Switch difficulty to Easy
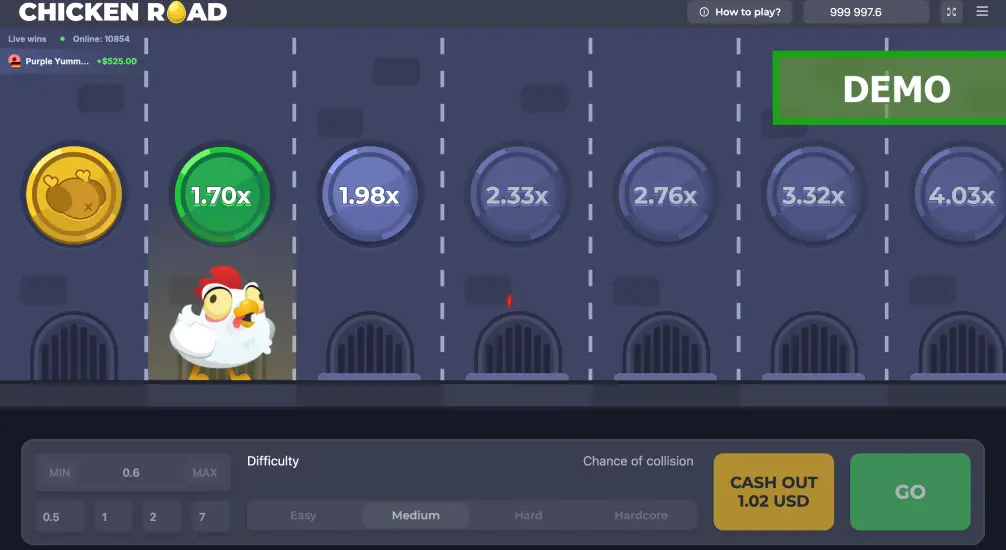Image resolution: width=1006 pixels, height=550 pixels. tap(303, 515)
